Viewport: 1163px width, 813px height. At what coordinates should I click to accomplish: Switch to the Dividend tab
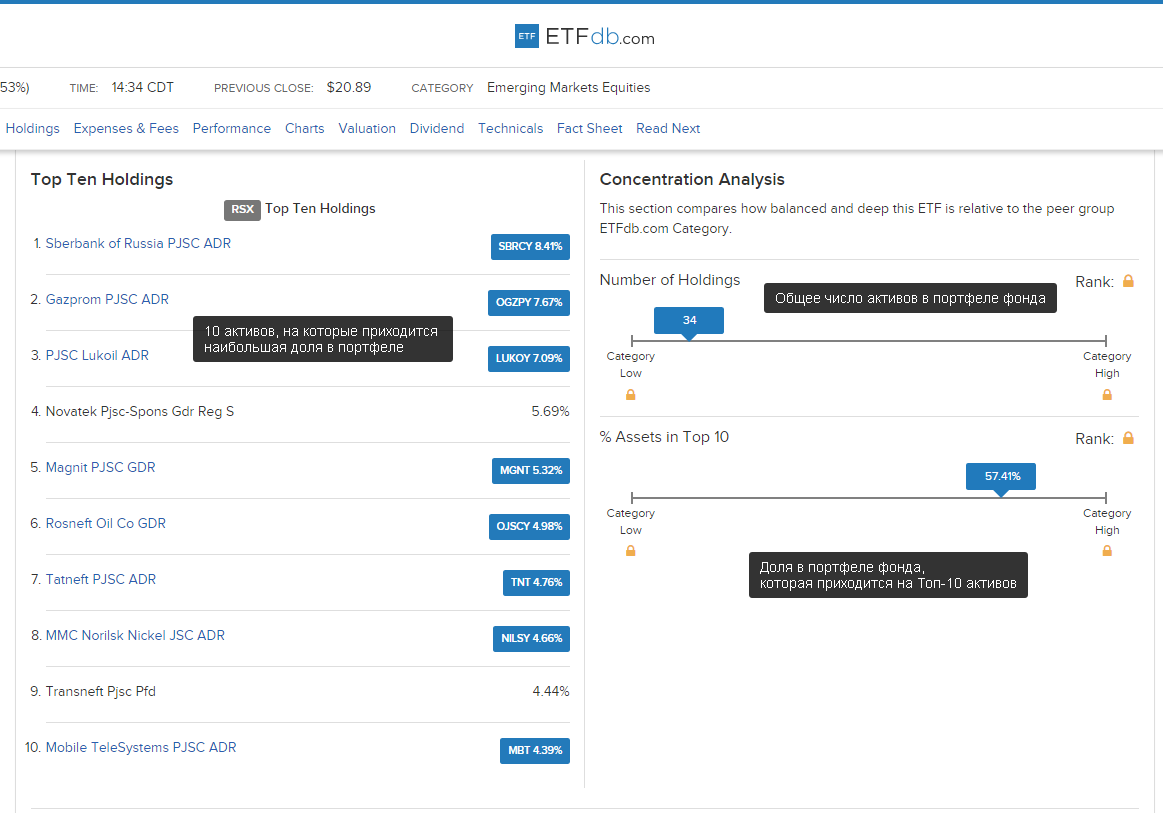pos(437,128)
